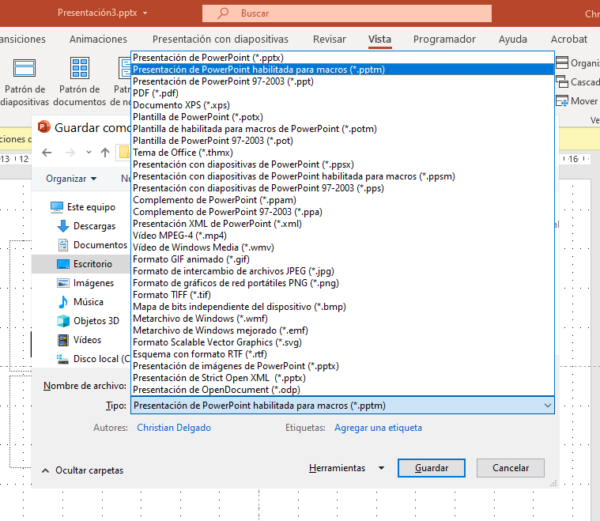Screen dimensions: 600x521
Task: Open the Patrón de diapositivas view
Action: pos(24,81)
